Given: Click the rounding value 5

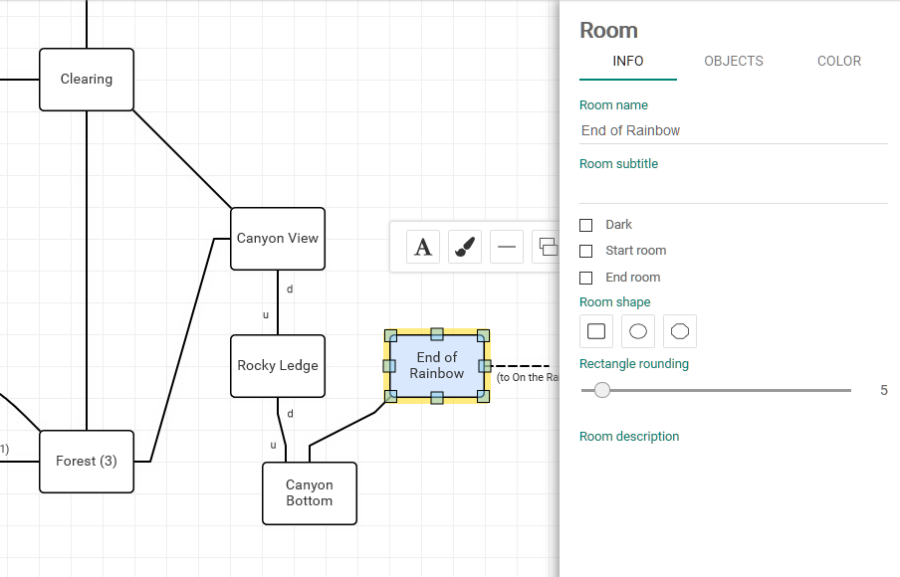Looking at the screenshot, I should 884,390.
